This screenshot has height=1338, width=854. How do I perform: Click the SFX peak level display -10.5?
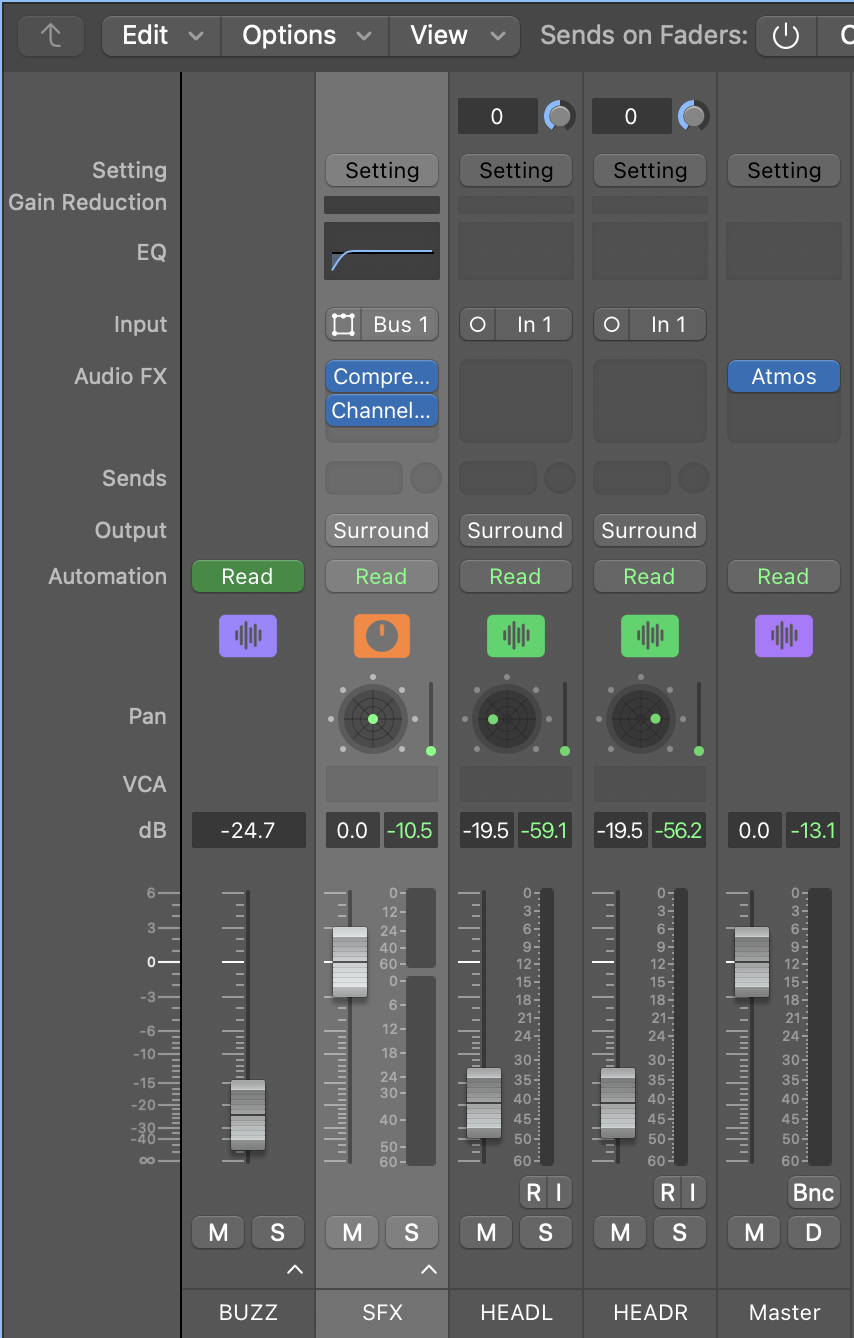411,830
